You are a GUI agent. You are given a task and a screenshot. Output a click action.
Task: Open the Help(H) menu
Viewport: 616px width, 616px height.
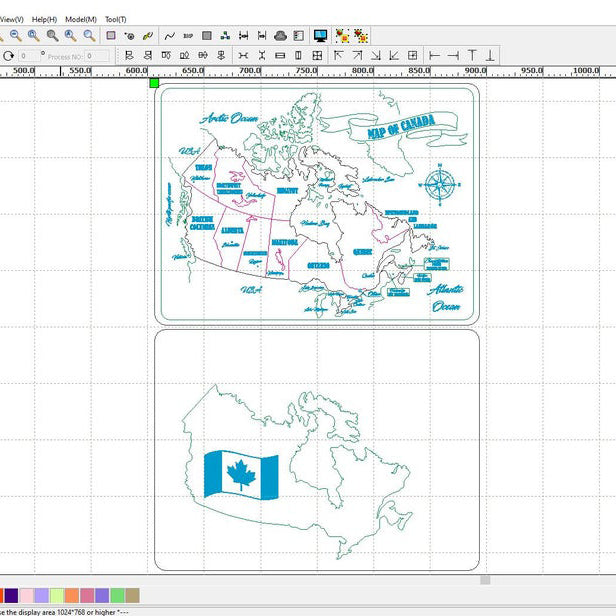pos(44,19)
